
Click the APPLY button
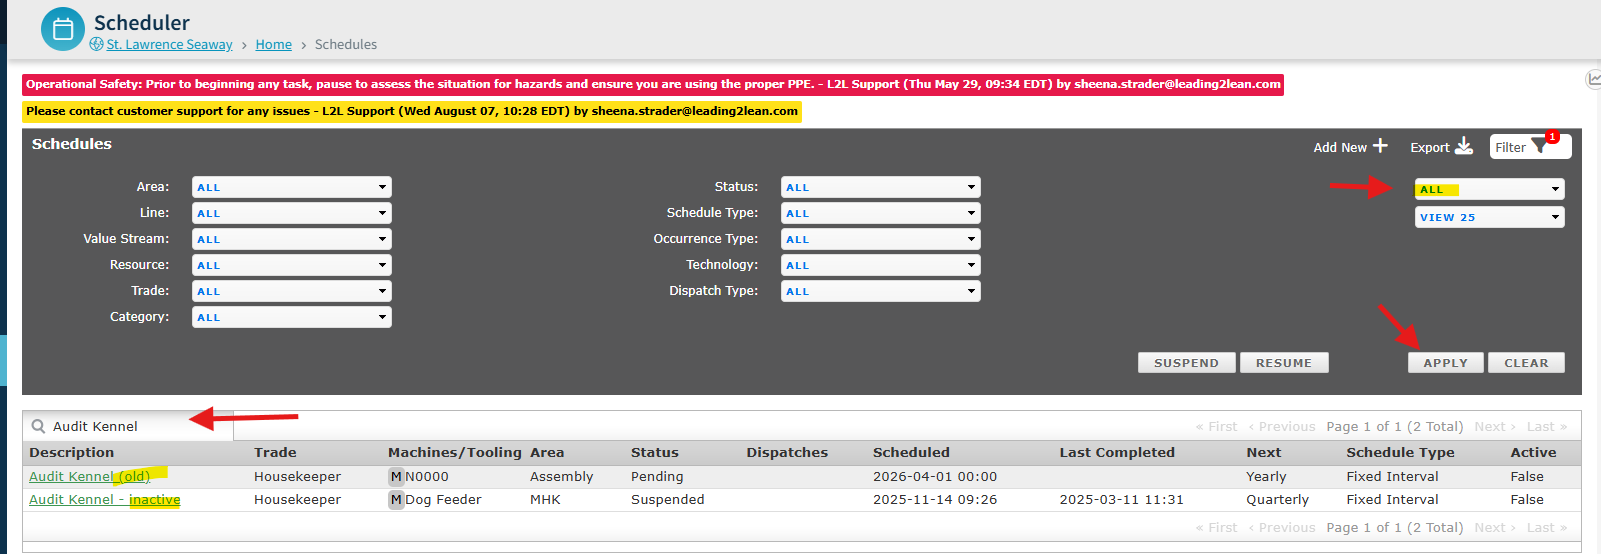1446,363
